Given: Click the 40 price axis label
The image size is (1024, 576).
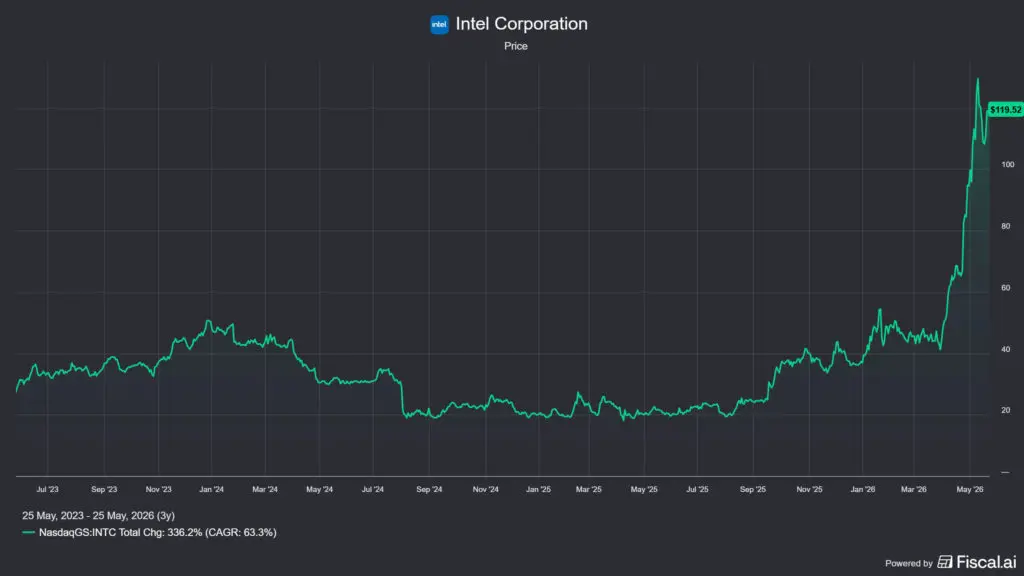Looking at the screenshot, I should [1006, 349].
